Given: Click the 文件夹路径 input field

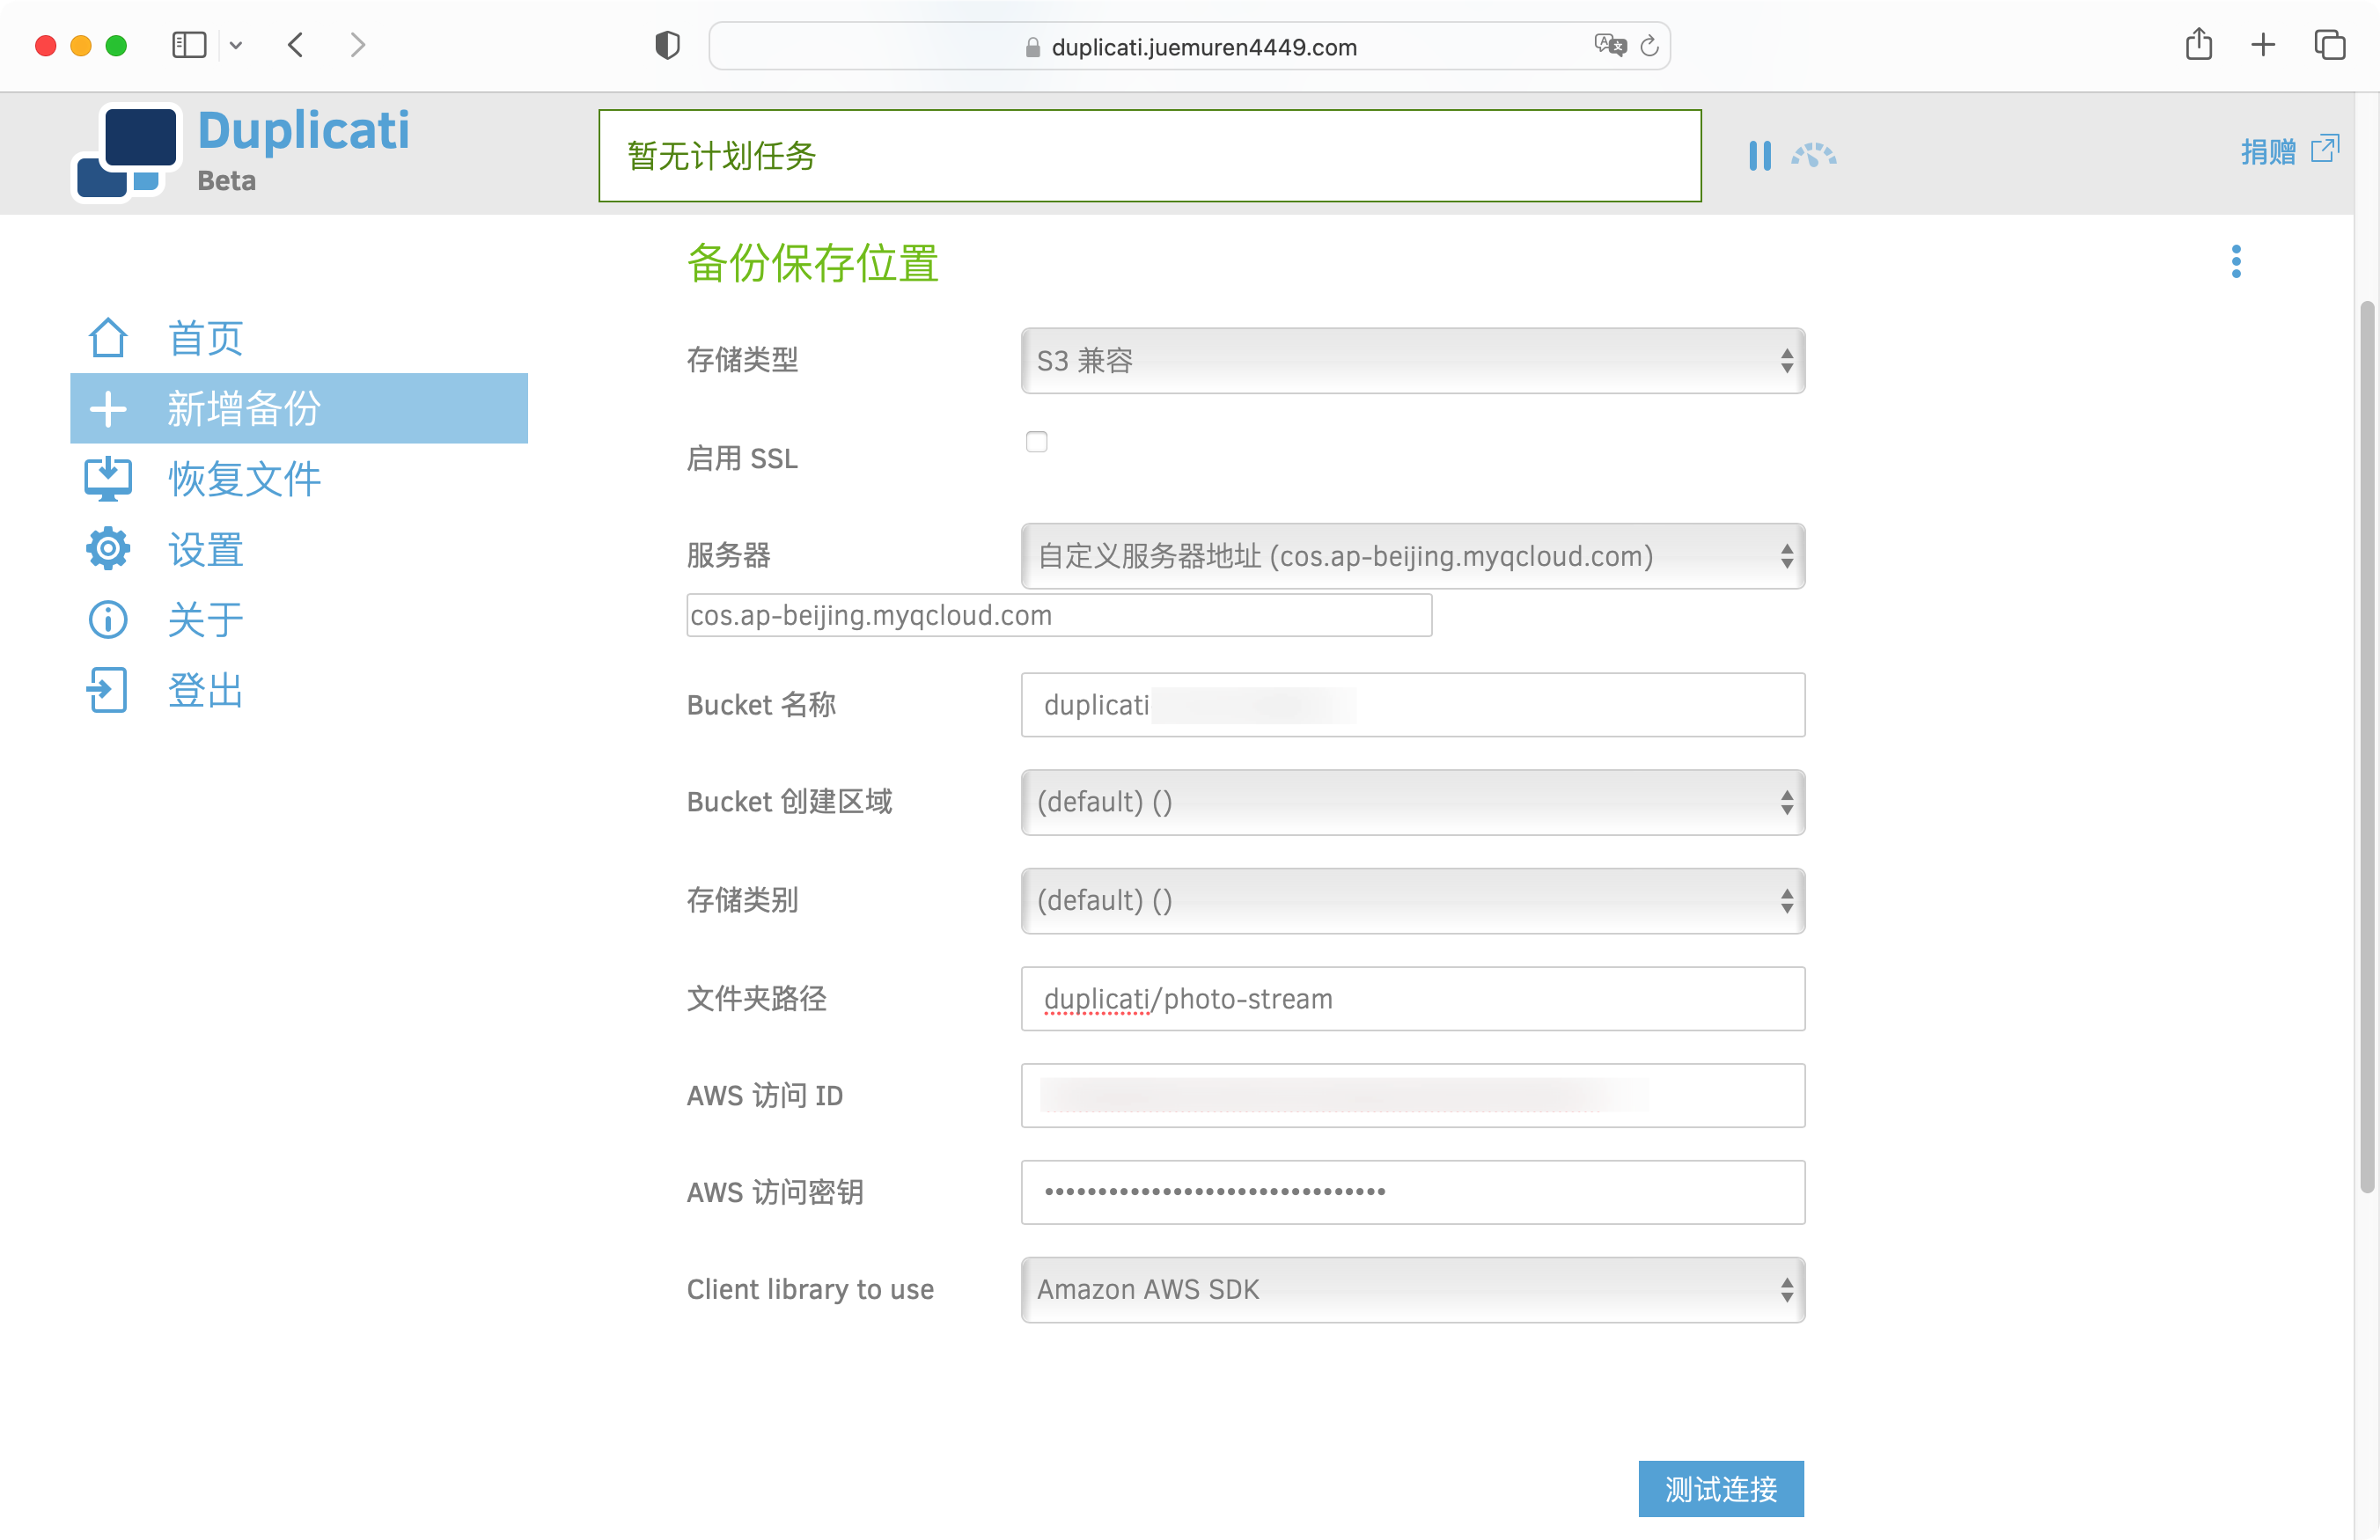Looking at the screenshot, I should pos(1413,999).
